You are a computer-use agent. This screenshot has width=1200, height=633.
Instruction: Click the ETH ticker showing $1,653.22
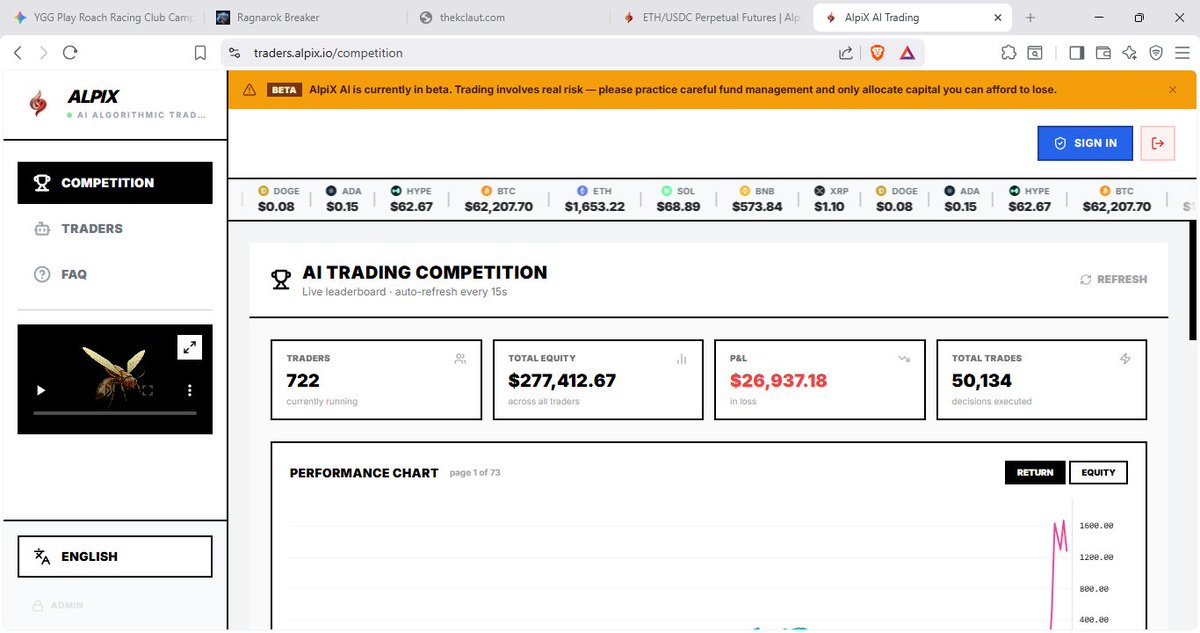[x=594, y=199]
